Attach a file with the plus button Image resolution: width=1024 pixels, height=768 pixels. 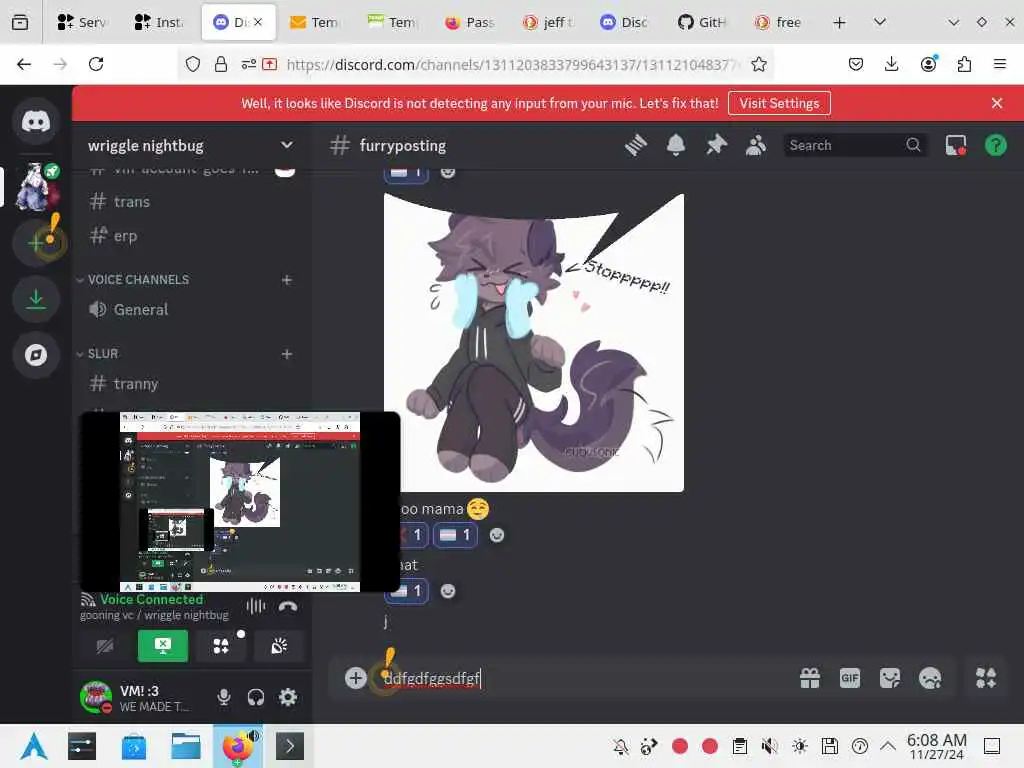tap(355, 679)
